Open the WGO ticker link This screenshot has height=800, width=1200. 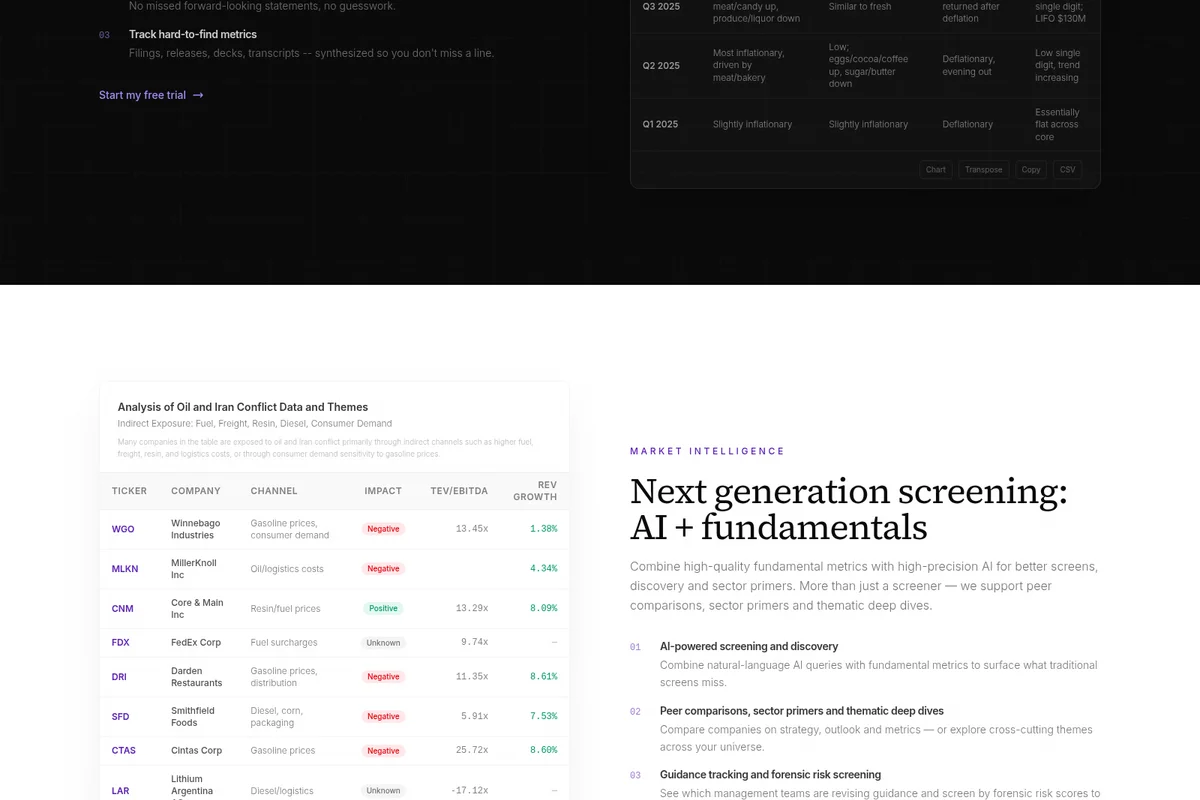pos(122,528)
